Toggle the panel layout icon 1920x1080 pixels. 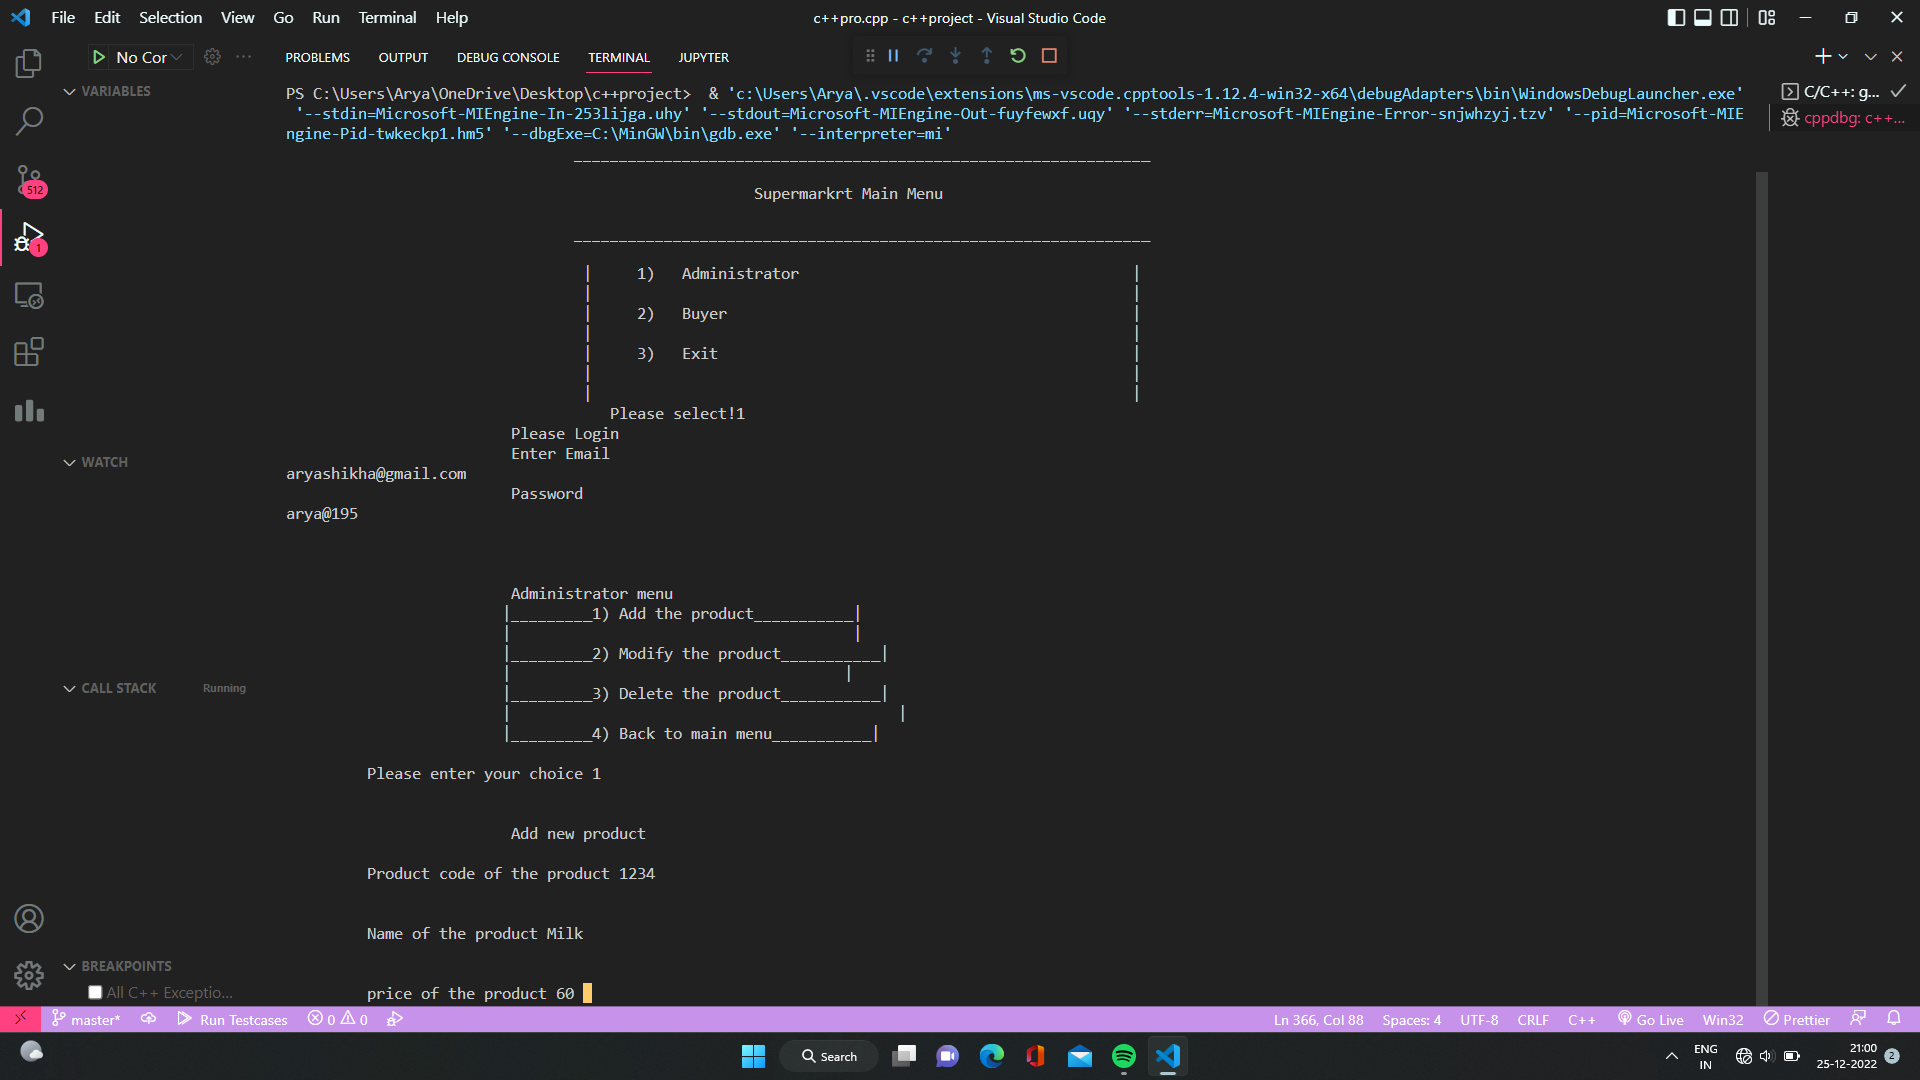click(1702, 17)
